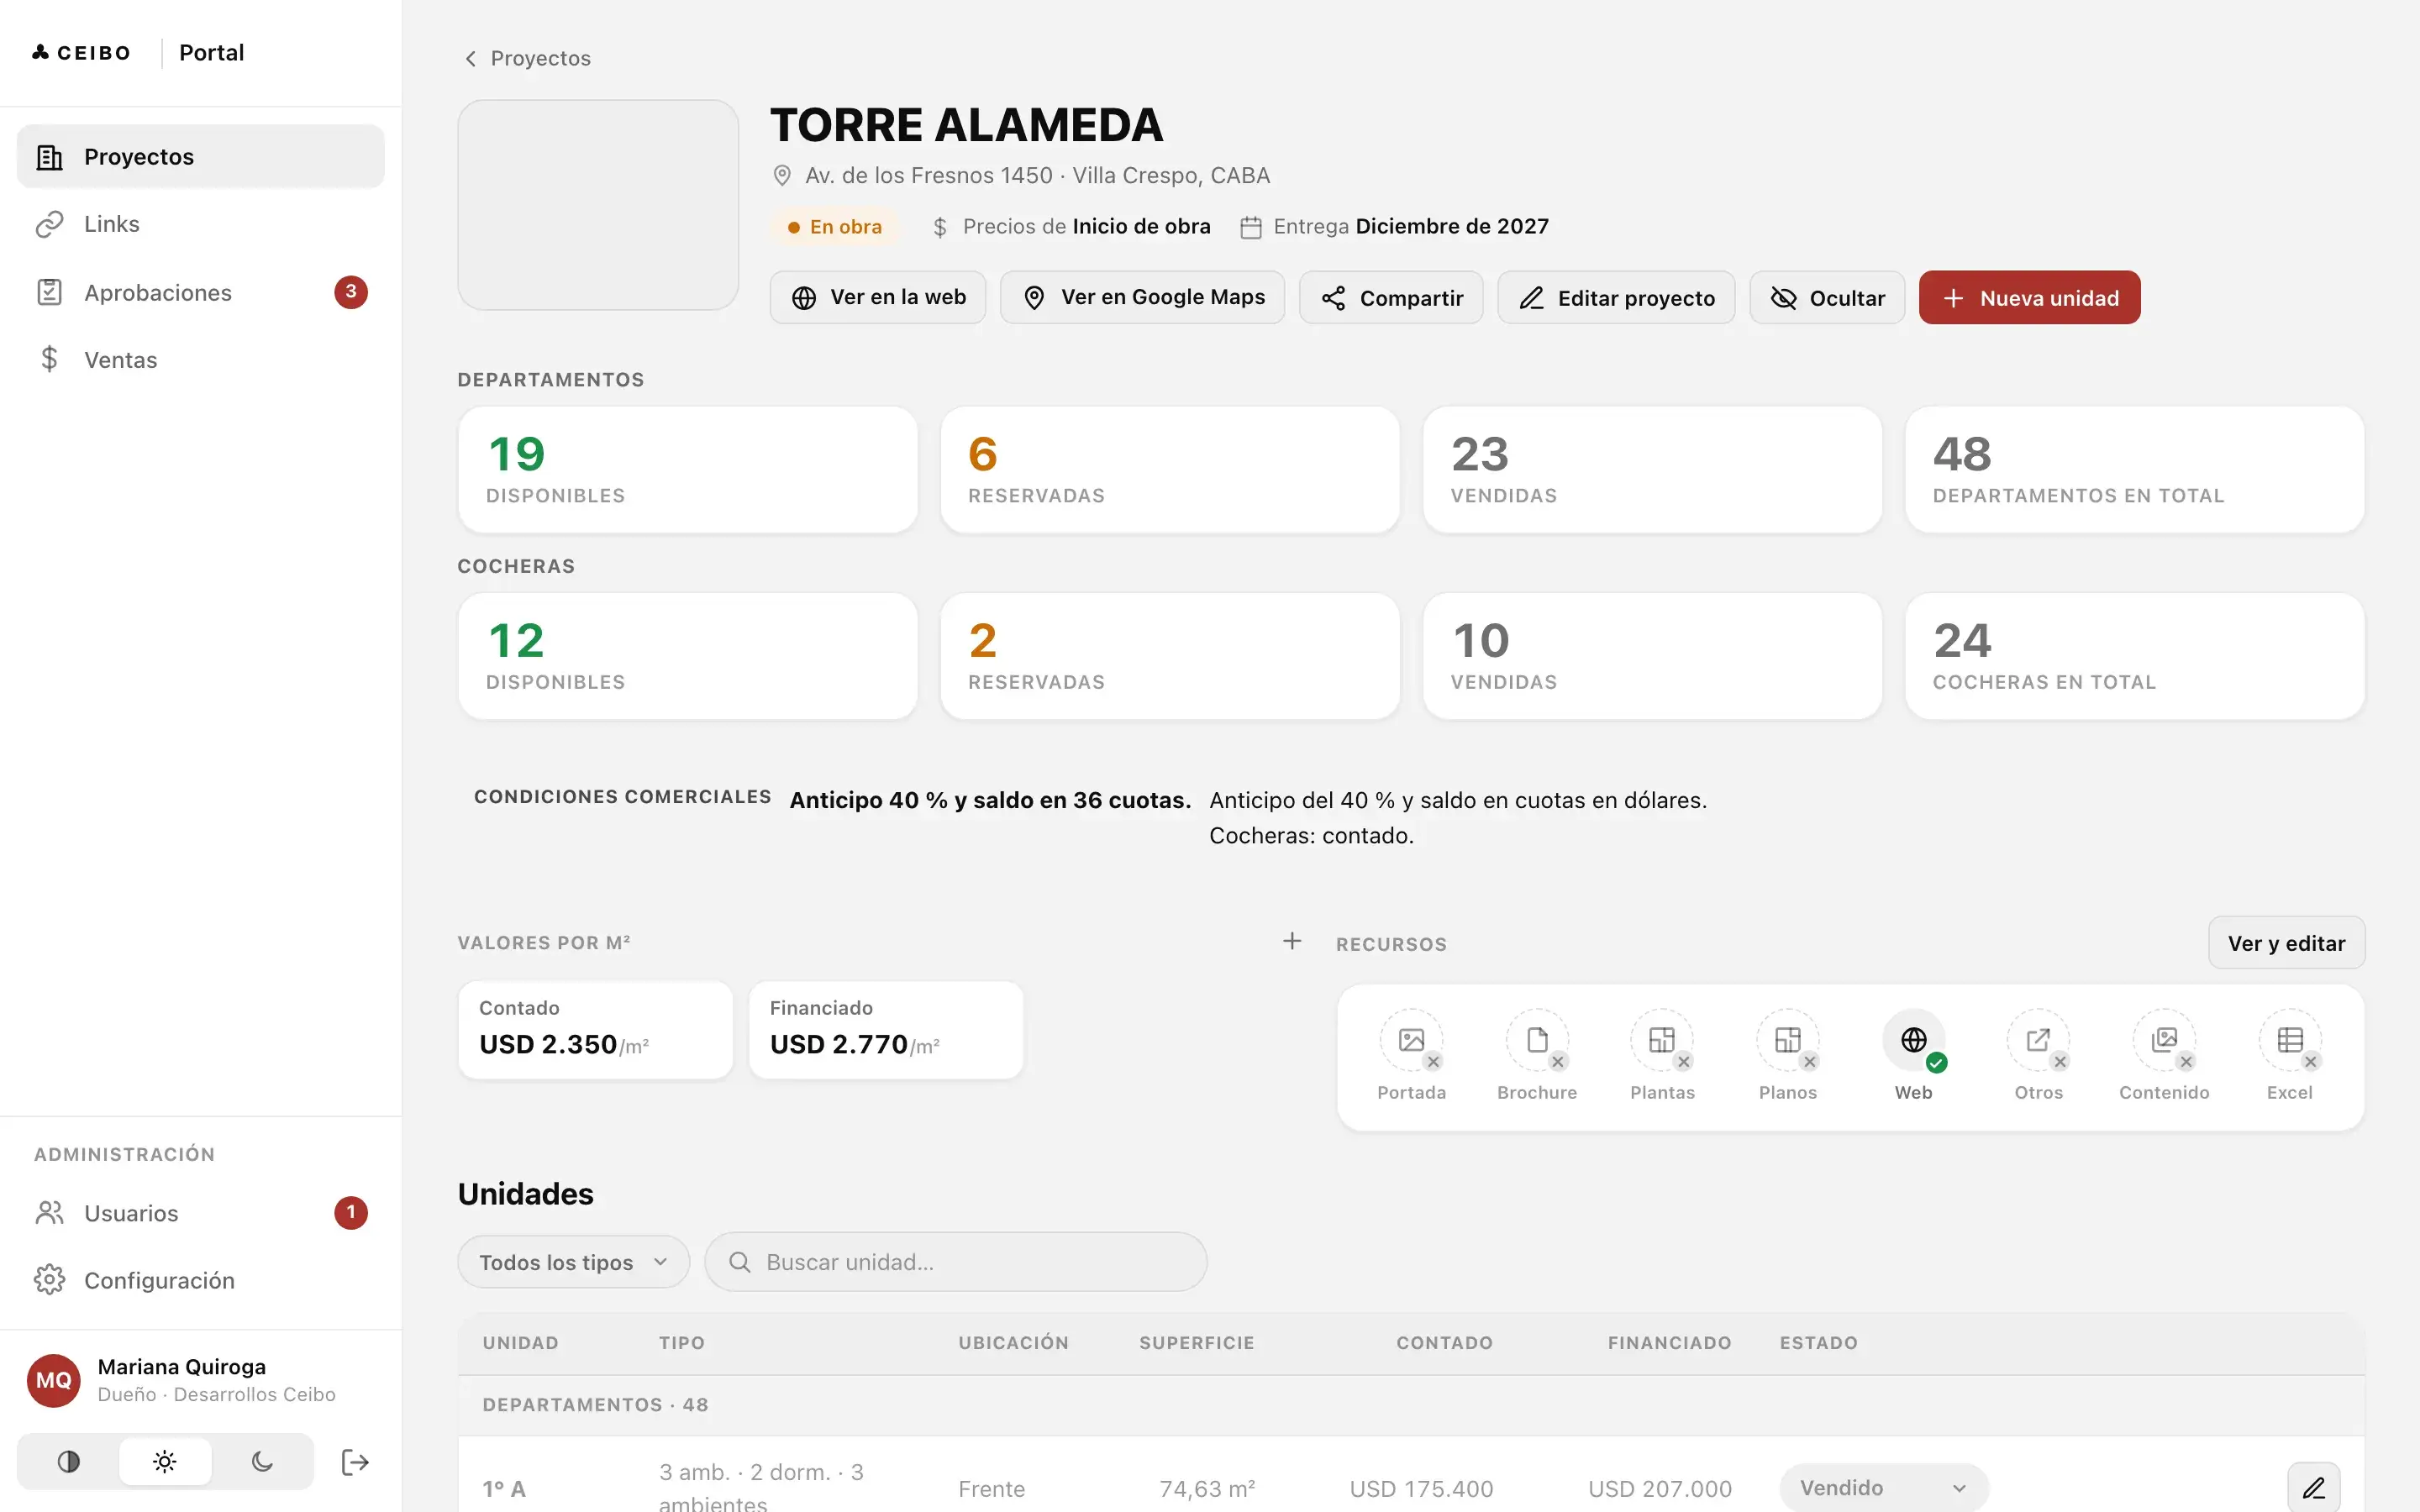The height and width of the screenshot is (1512, 2420).
Task: Select dark theme moon toggle
Action: pyautogui.click(x=262, y=1462)
